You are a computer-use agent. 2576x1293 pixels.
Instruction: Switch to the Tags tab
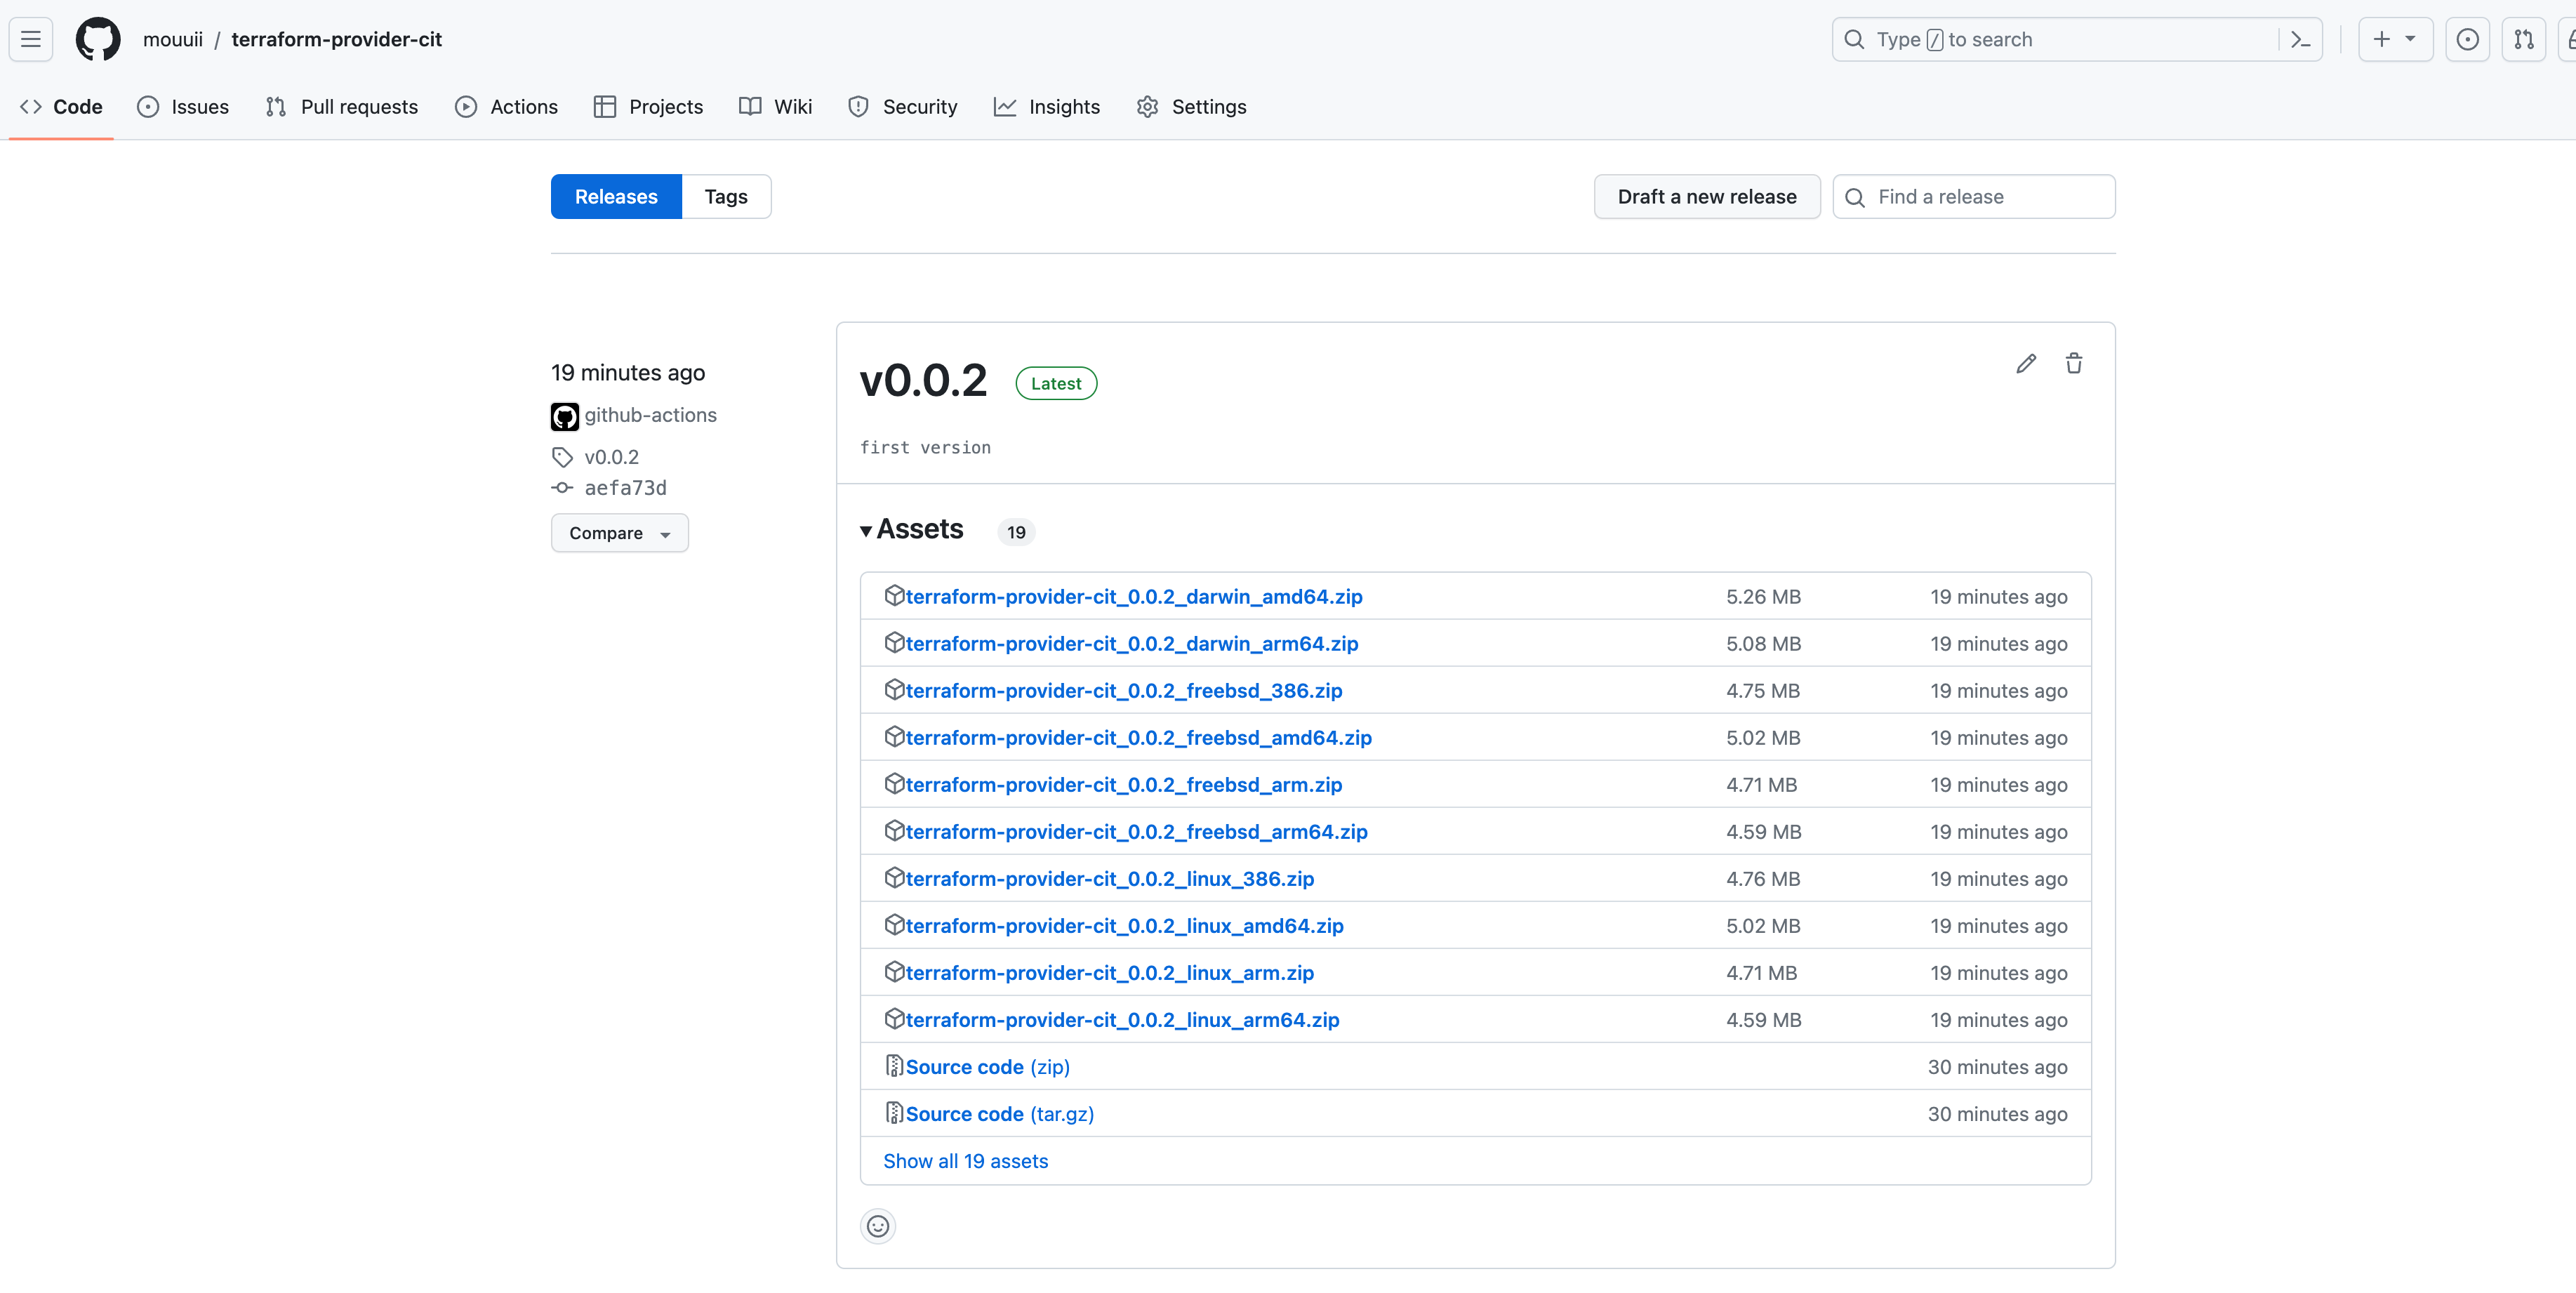(x=725, y=197)
